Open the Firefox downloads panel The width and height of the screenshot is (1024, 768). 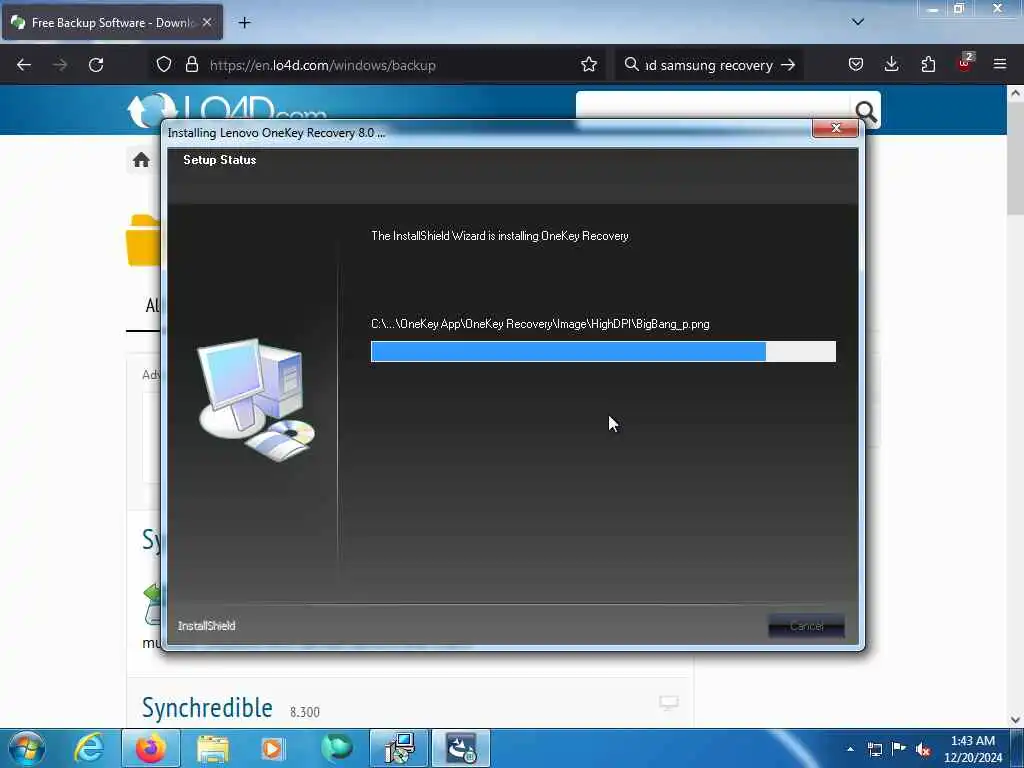tap(891, 64)
